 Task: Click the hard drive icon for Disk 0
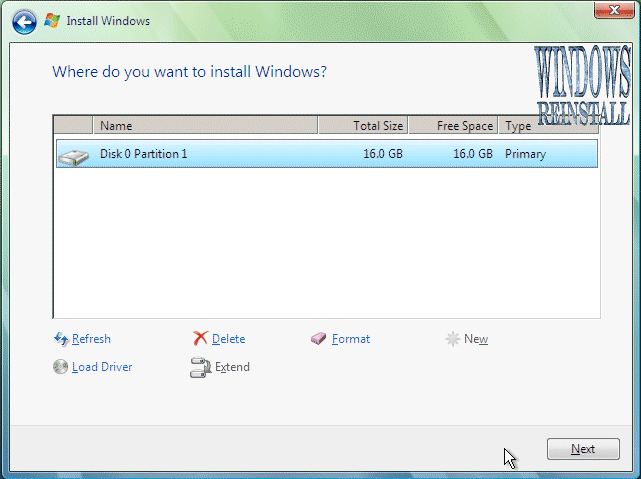tap(72, 155)
